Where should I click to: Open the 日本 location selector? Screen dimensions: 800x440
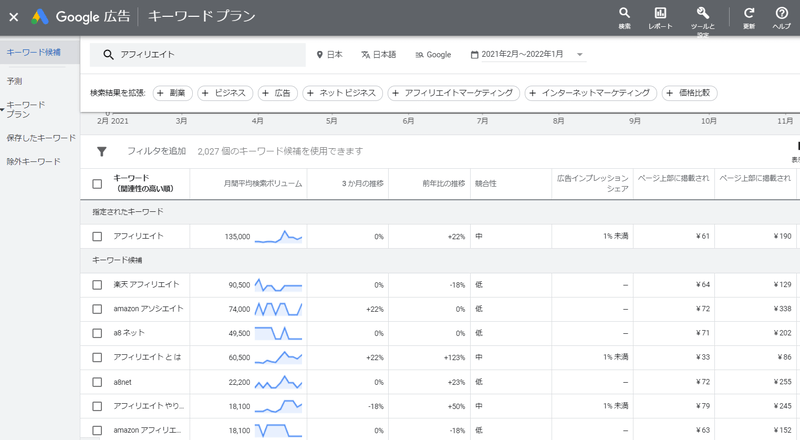coord(330,55)
